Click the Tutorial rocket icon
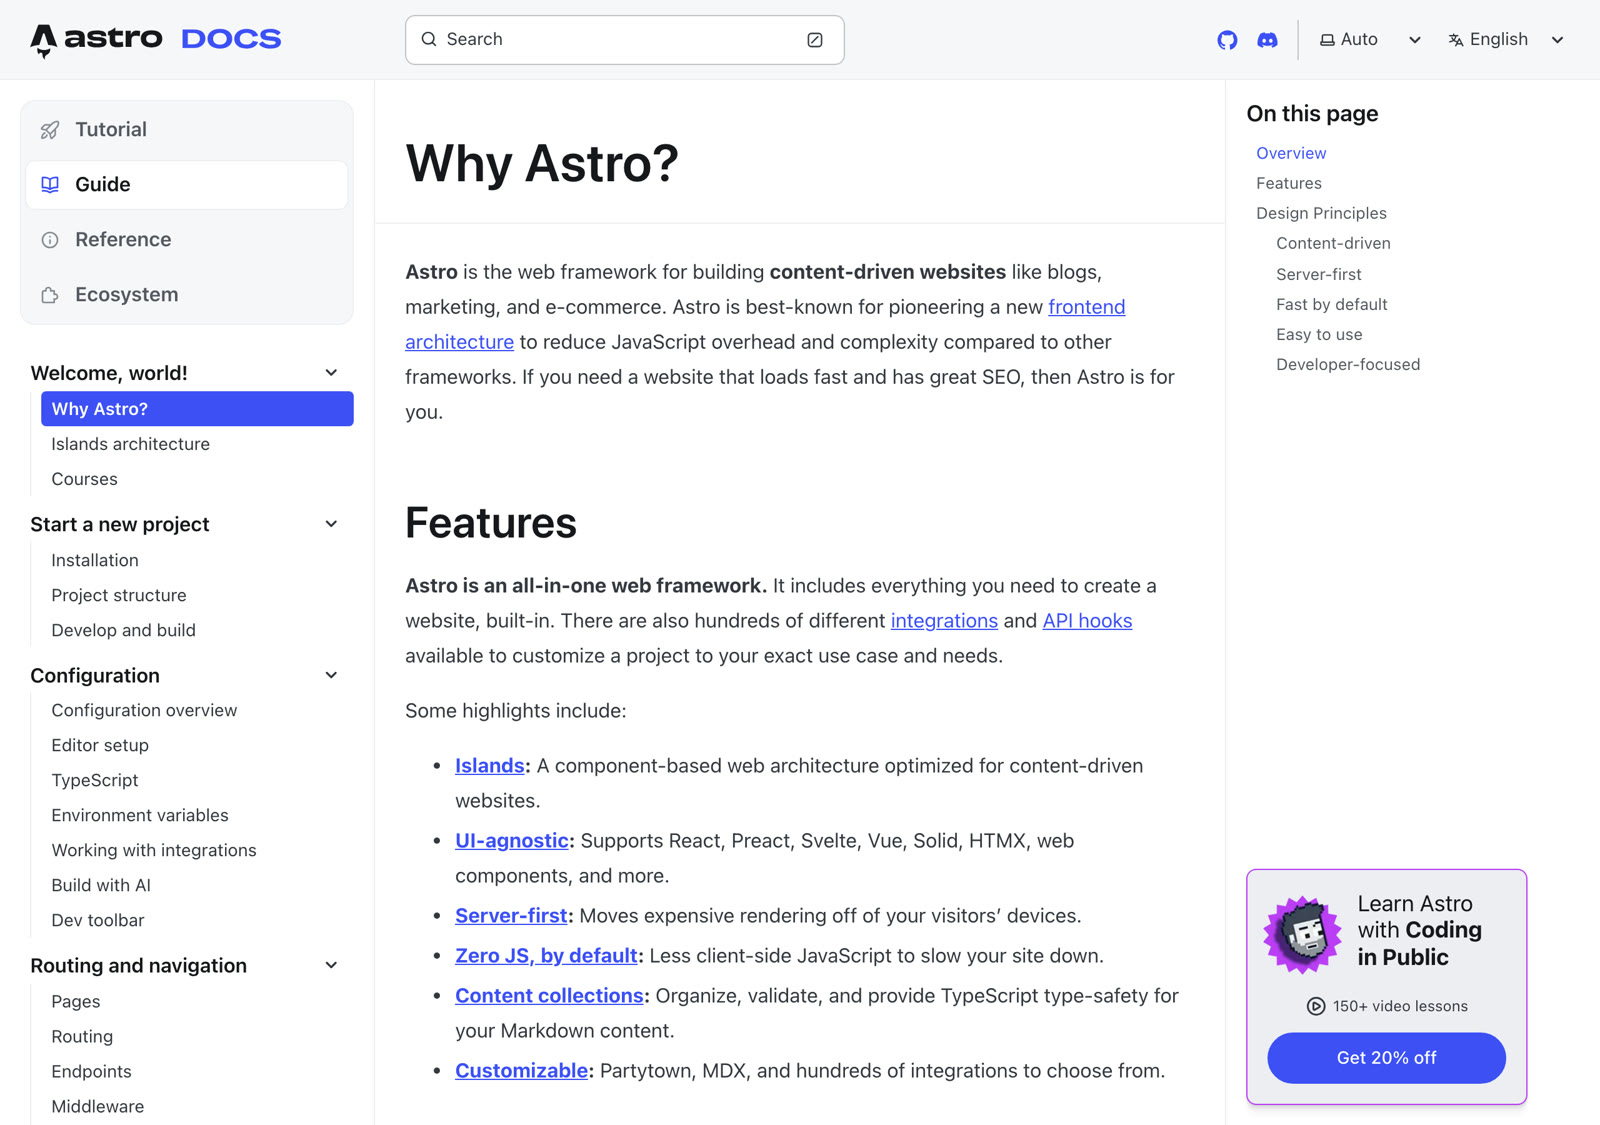The width and height of the screenshot is (1600, 1125). (50, 130)
